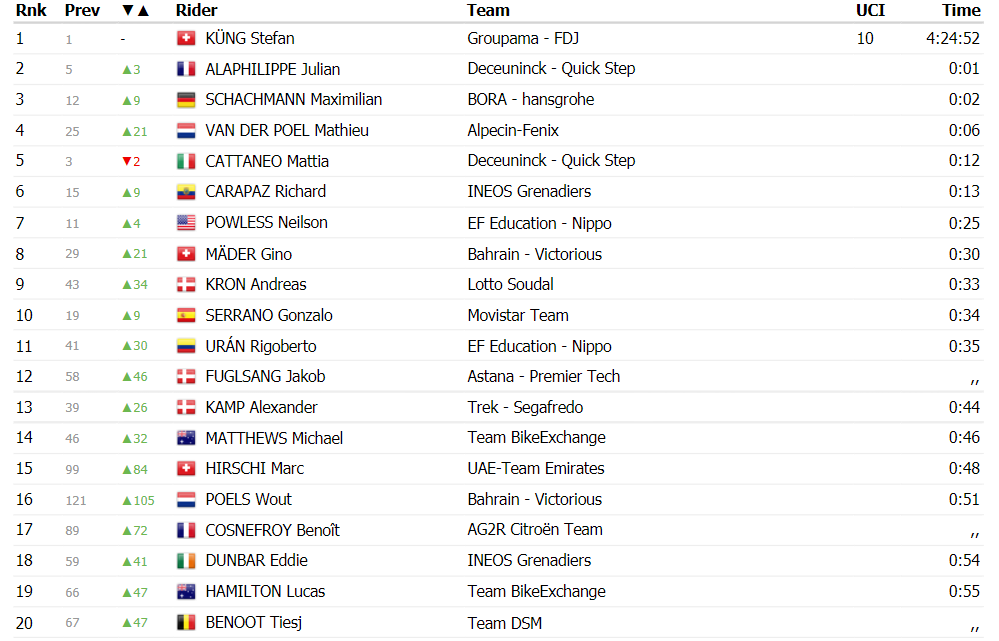Click the Spanish flag beside SERRANO Gonzalo

click(x=186, y=315)
